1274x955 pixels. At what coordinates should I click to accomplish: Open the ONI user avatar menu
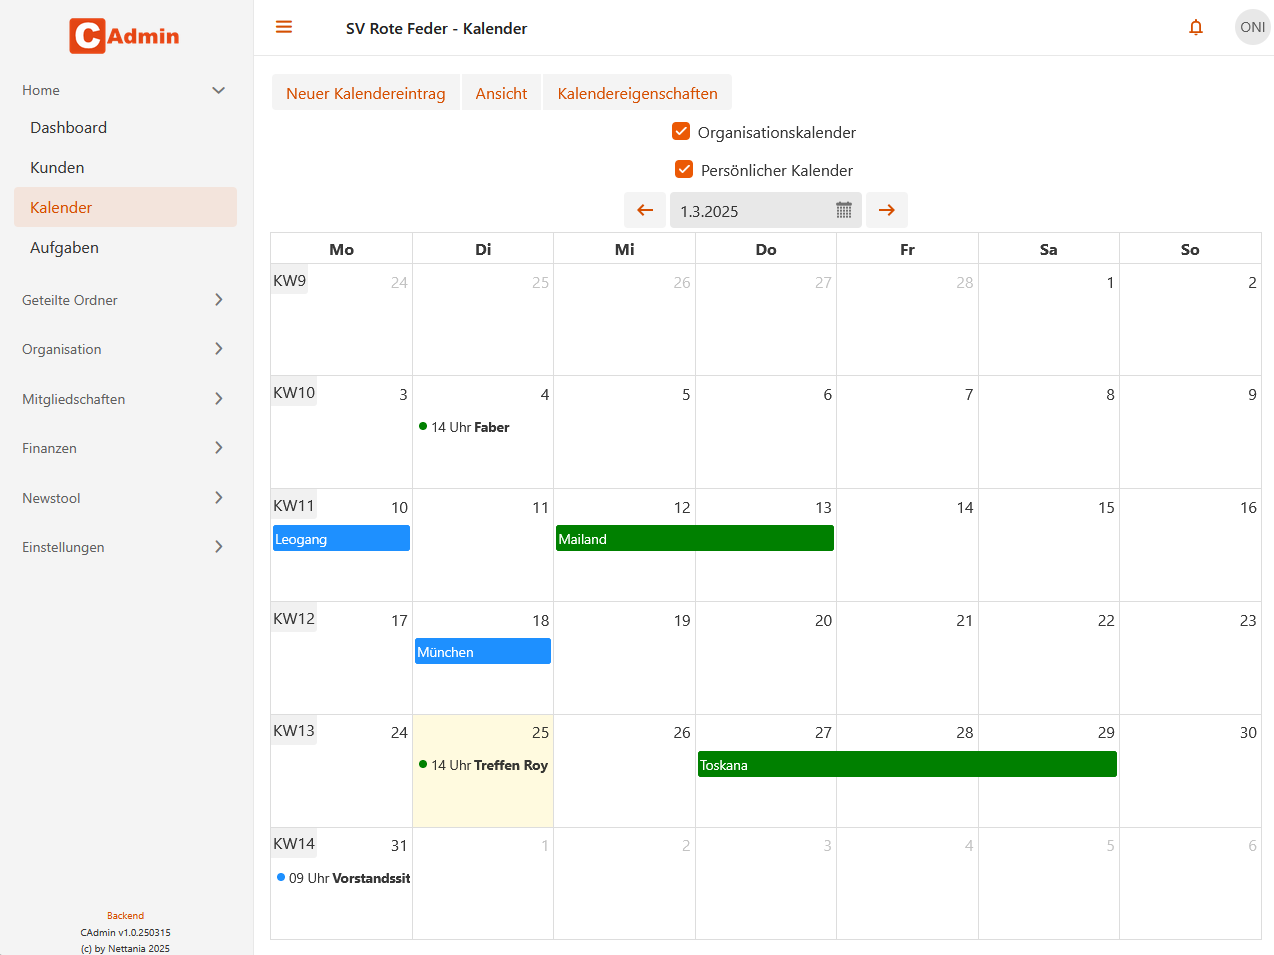coord(1252,27)
